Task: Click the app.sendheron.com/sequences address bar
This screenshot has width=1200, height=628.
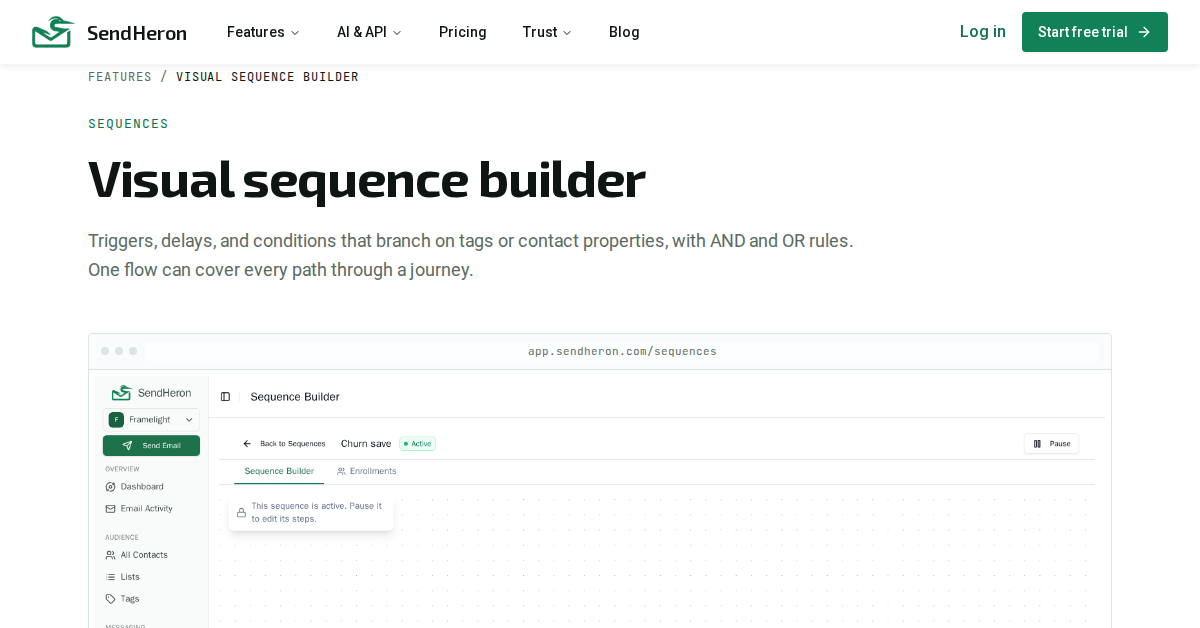Action: coord(622,351)
